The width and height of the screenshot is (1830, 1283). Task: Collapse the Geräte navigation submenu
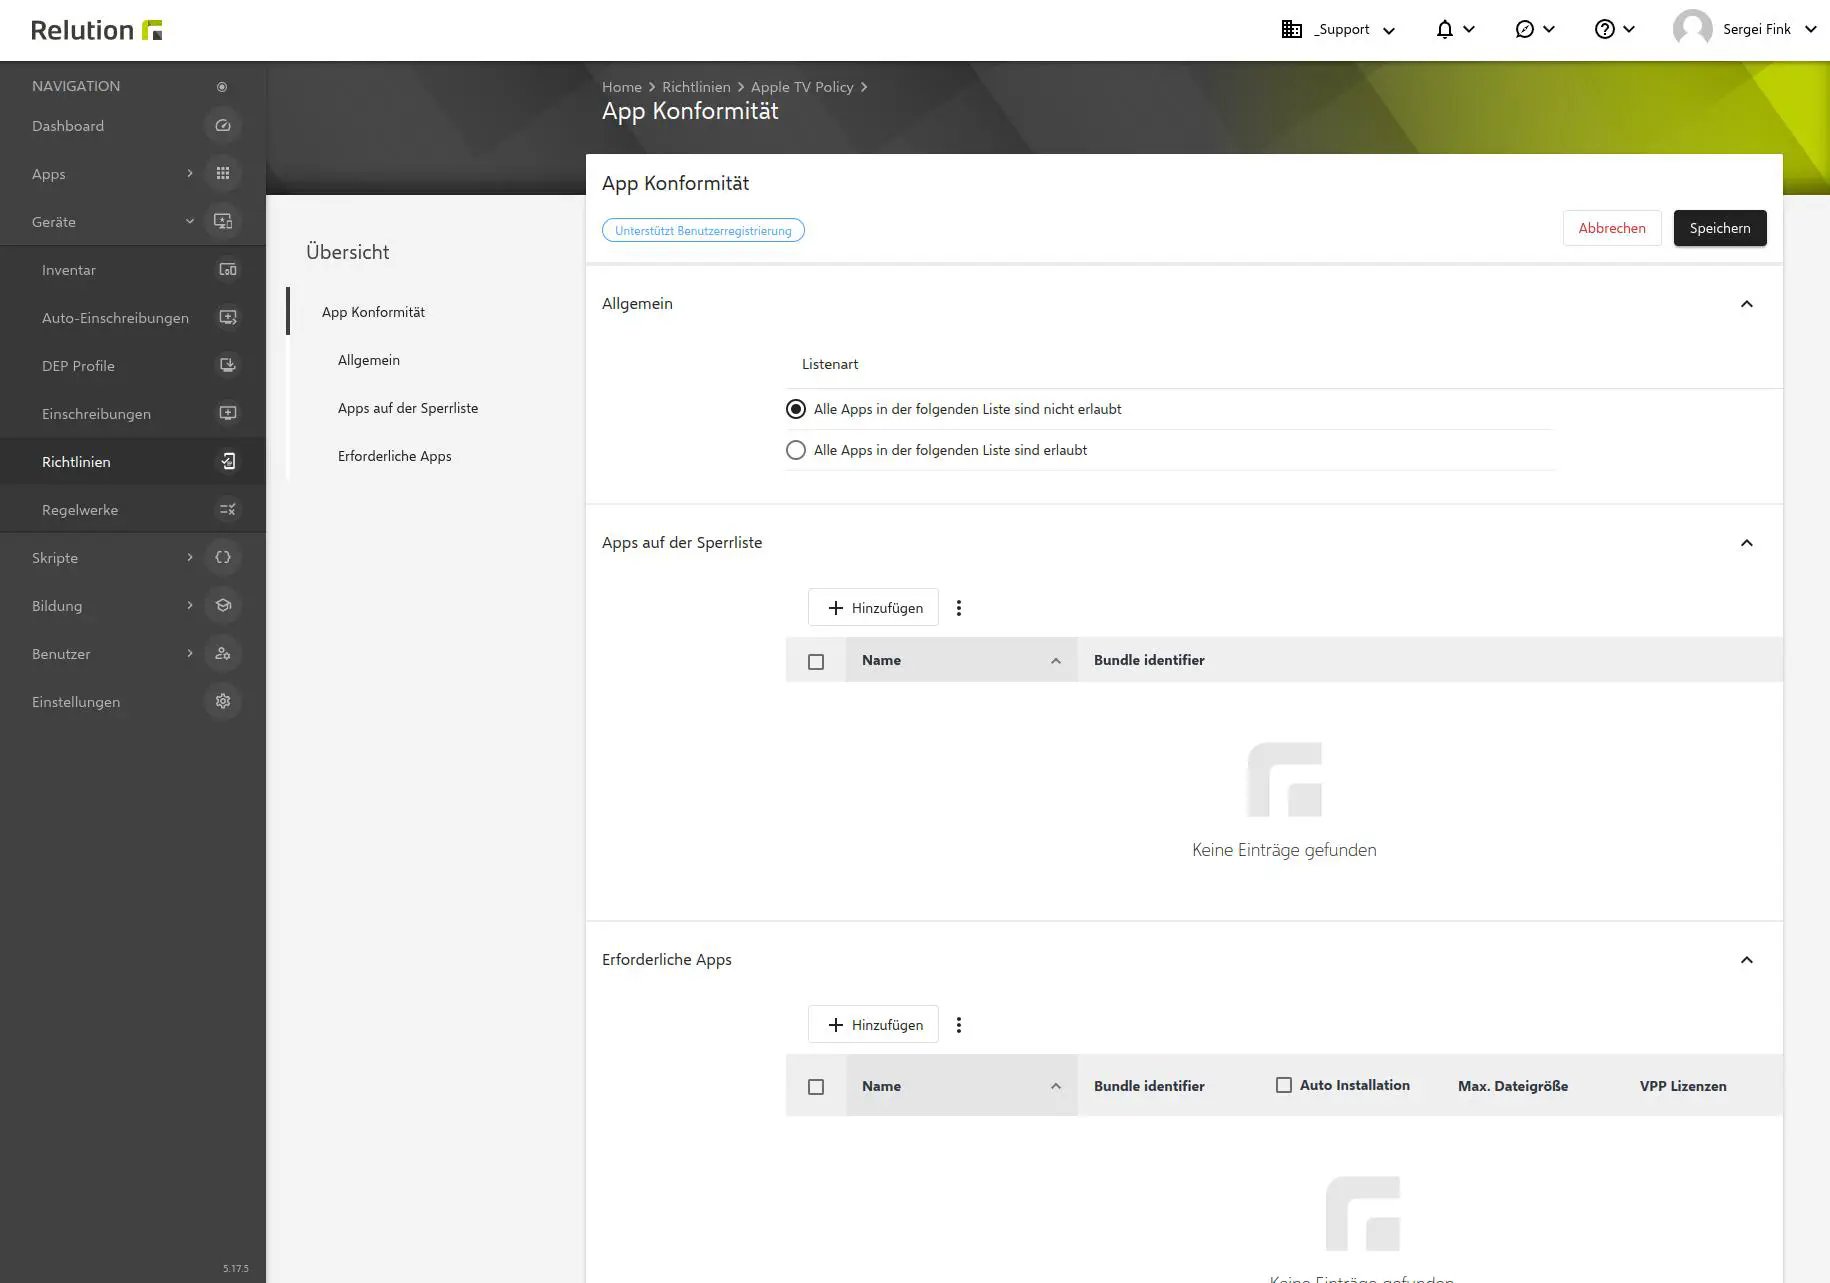click(190, 222)
